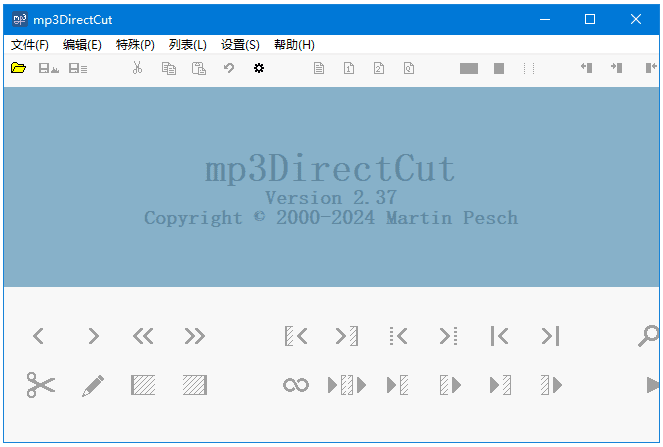Open the settings gear in toolbar
Image resolution: width=663 pixels, height=447 pixels.
(259, 68)
